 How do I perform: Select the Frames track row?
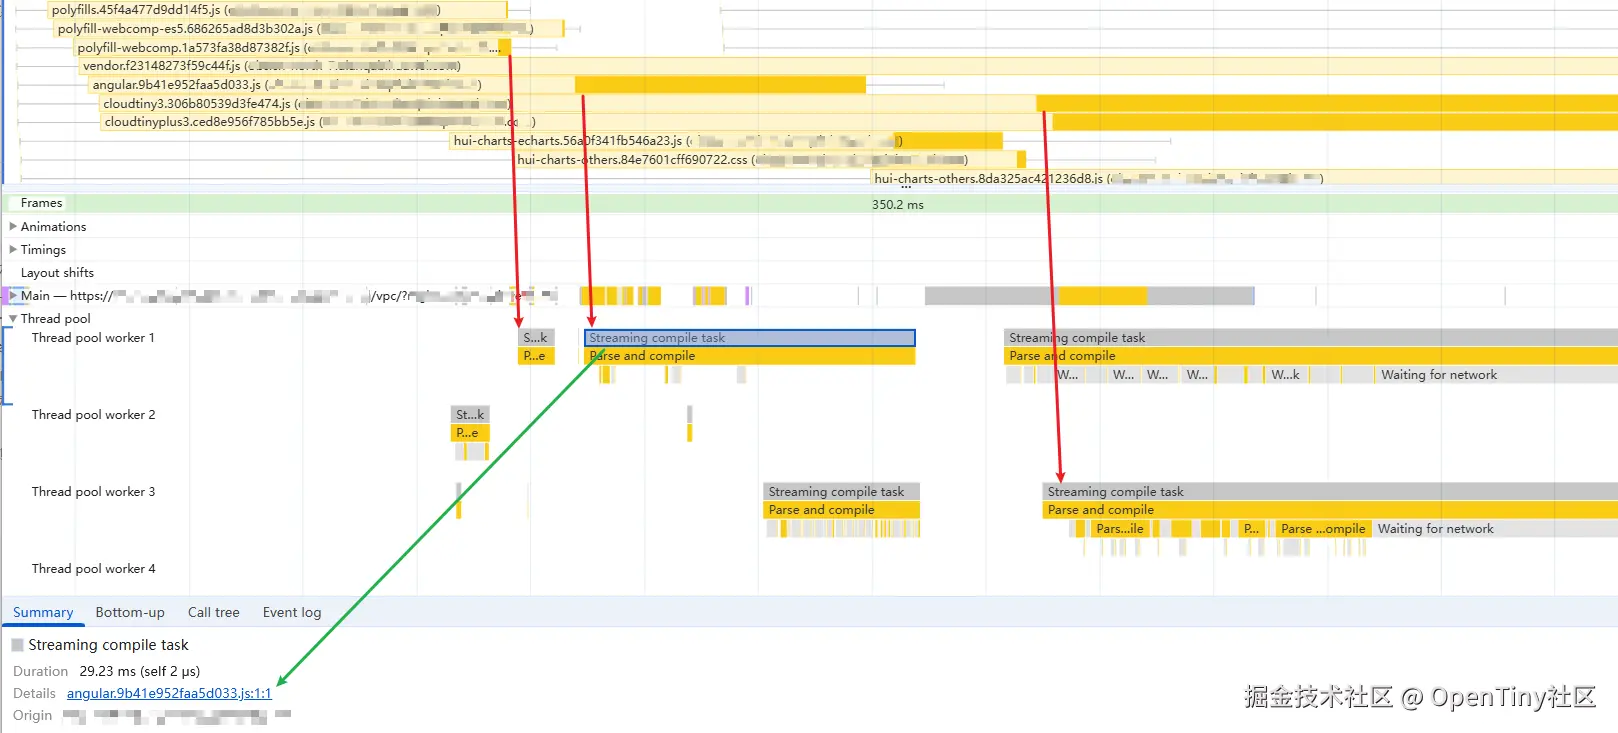tap(809, 203)
